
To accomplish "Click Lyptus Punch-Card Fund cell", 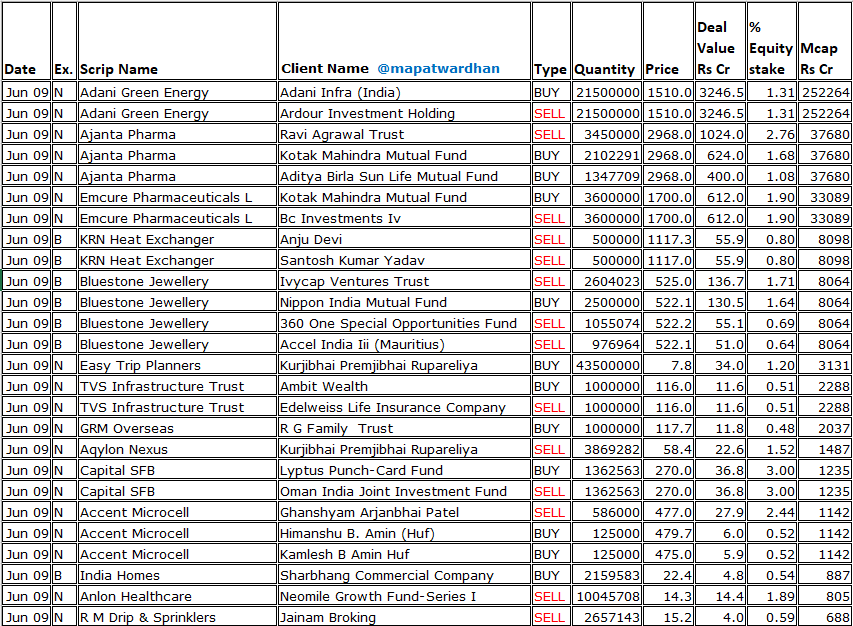I will click(x=404, y=470).
